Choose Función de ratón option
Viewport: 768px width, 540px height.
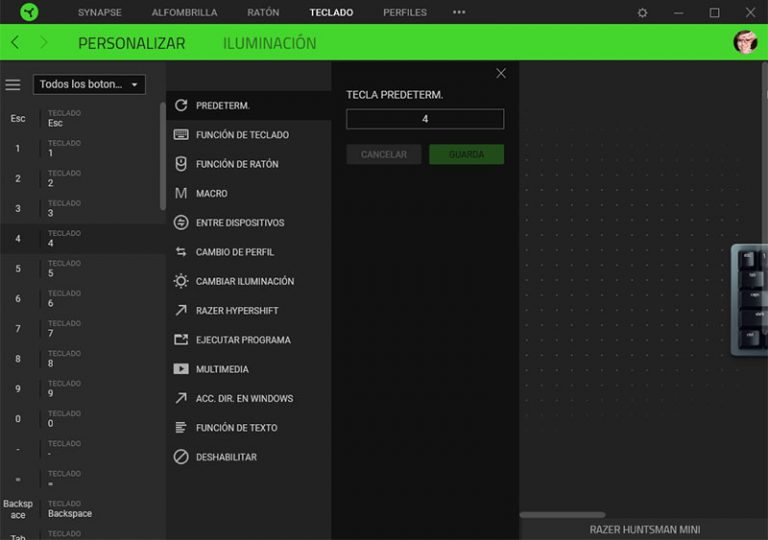(x=249, y=164)
